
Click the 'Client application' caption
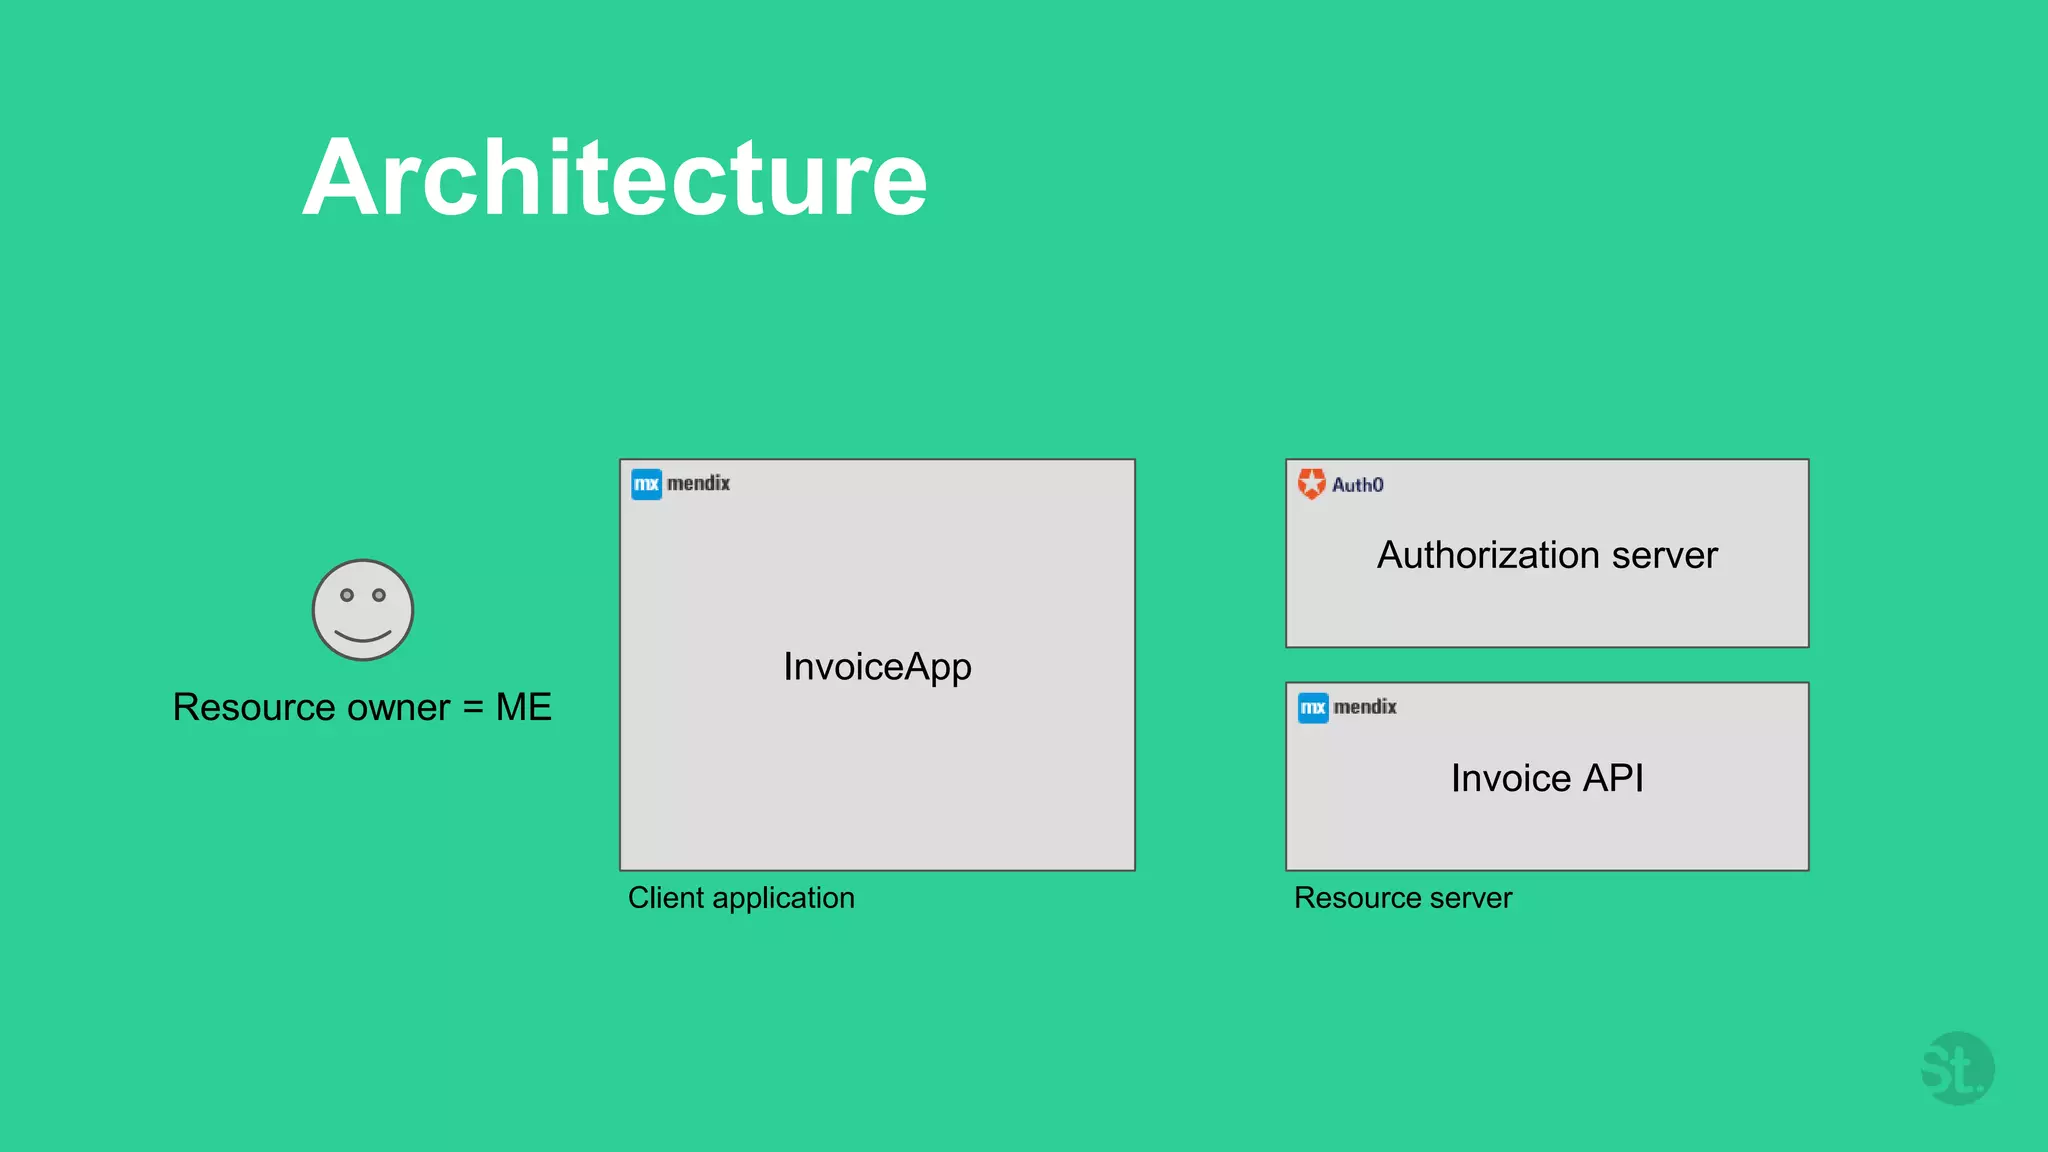point(741,898)
